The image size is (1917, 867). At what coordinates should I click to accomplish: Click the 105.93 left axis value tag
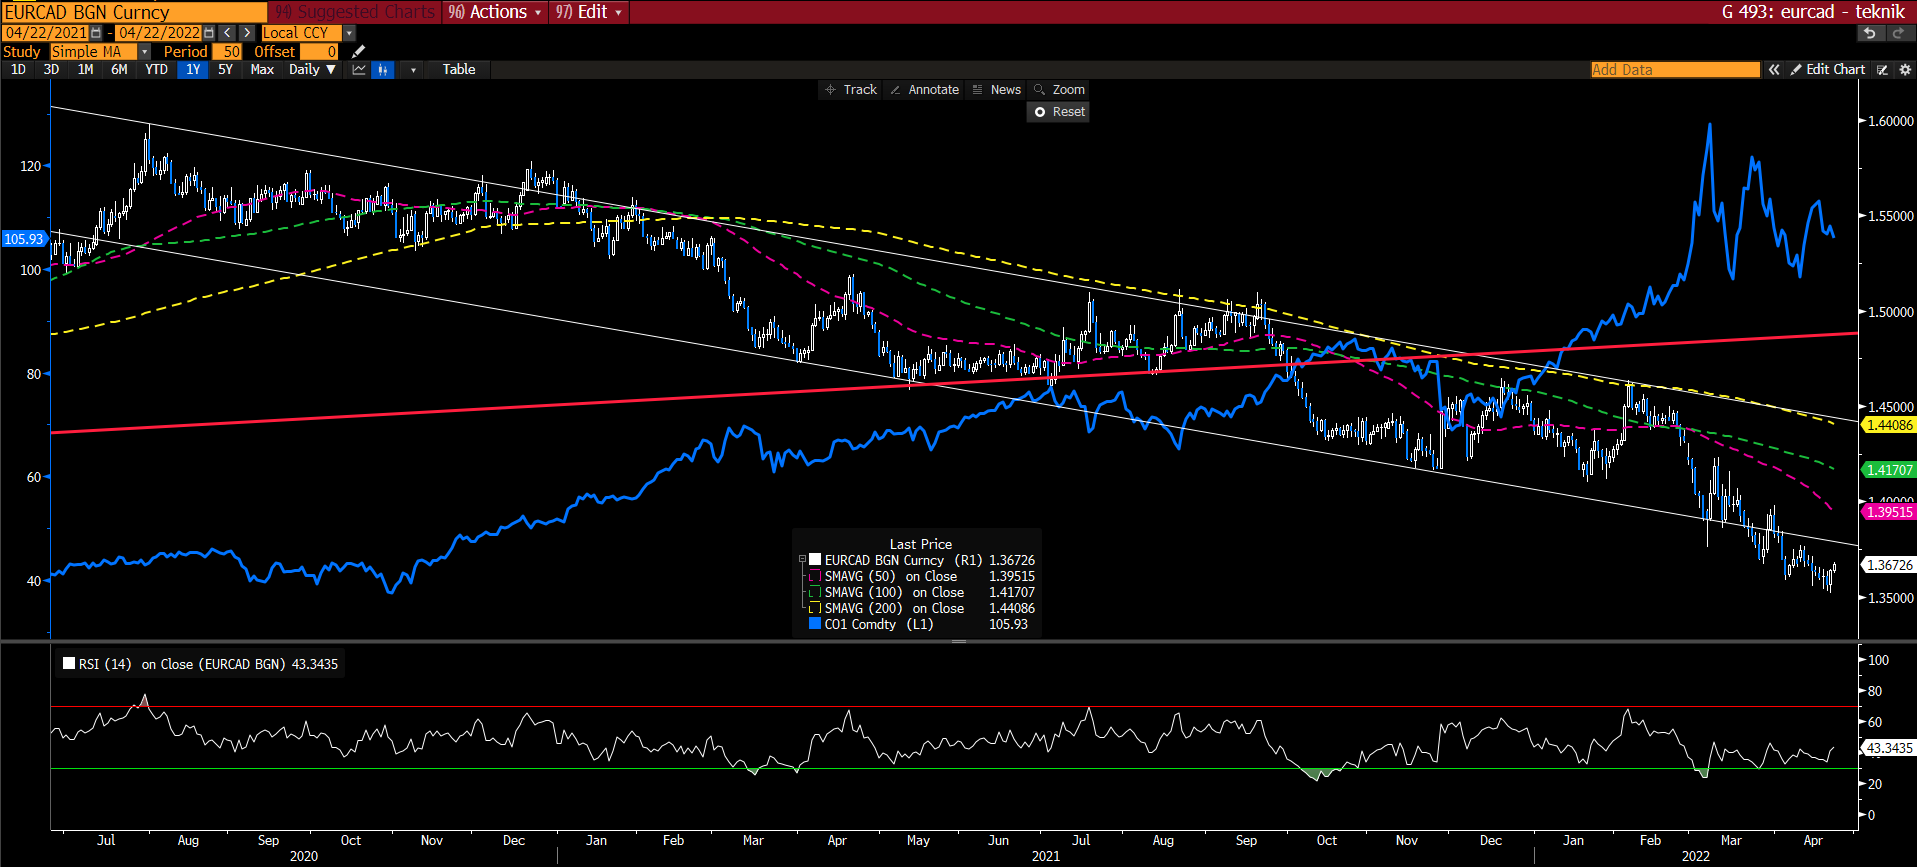click(24, 239)
